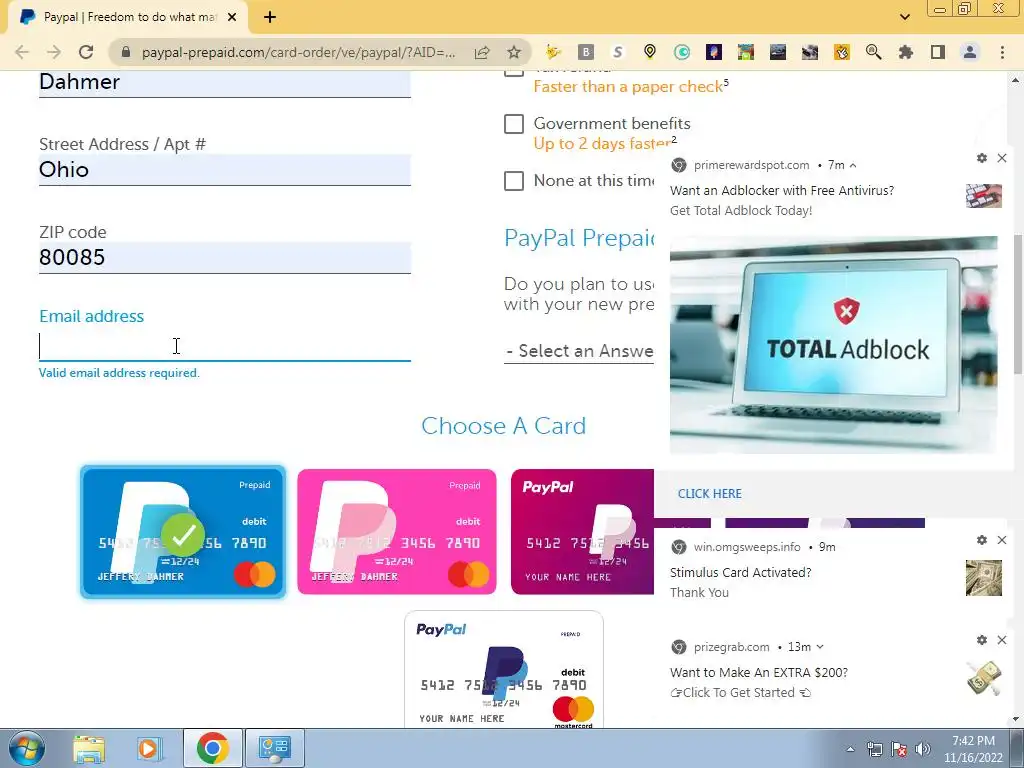Open new browser tab

tap(270, 18)
